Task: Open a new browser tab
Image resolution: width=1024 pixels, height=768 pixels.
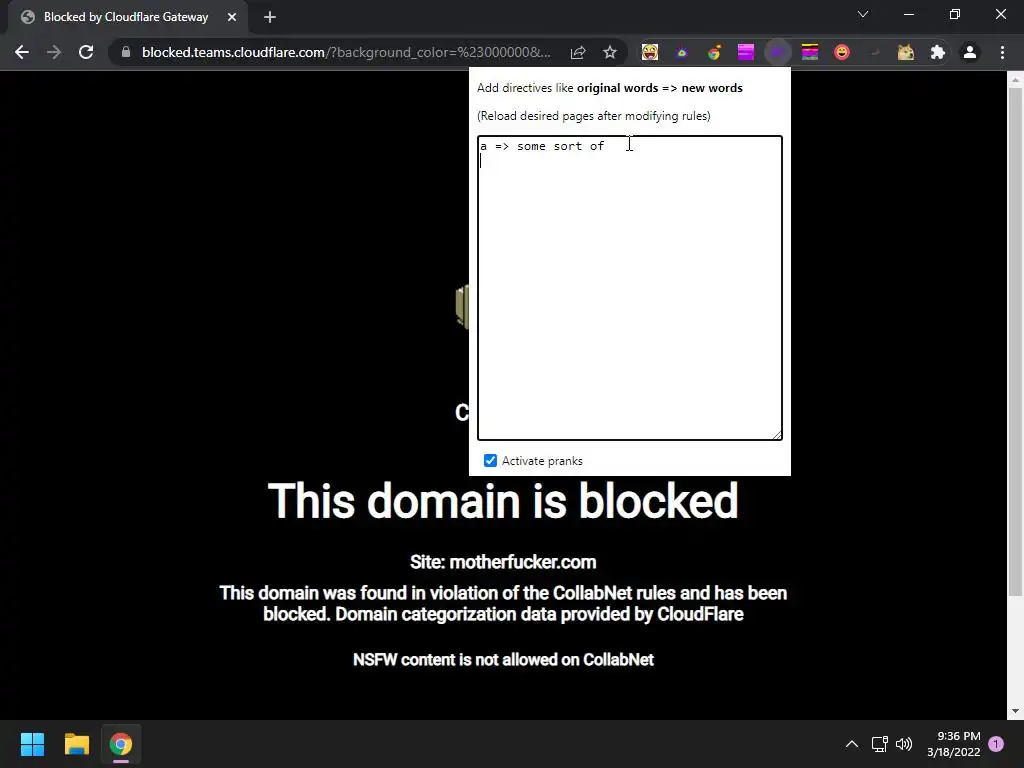Action: point(270,17)
